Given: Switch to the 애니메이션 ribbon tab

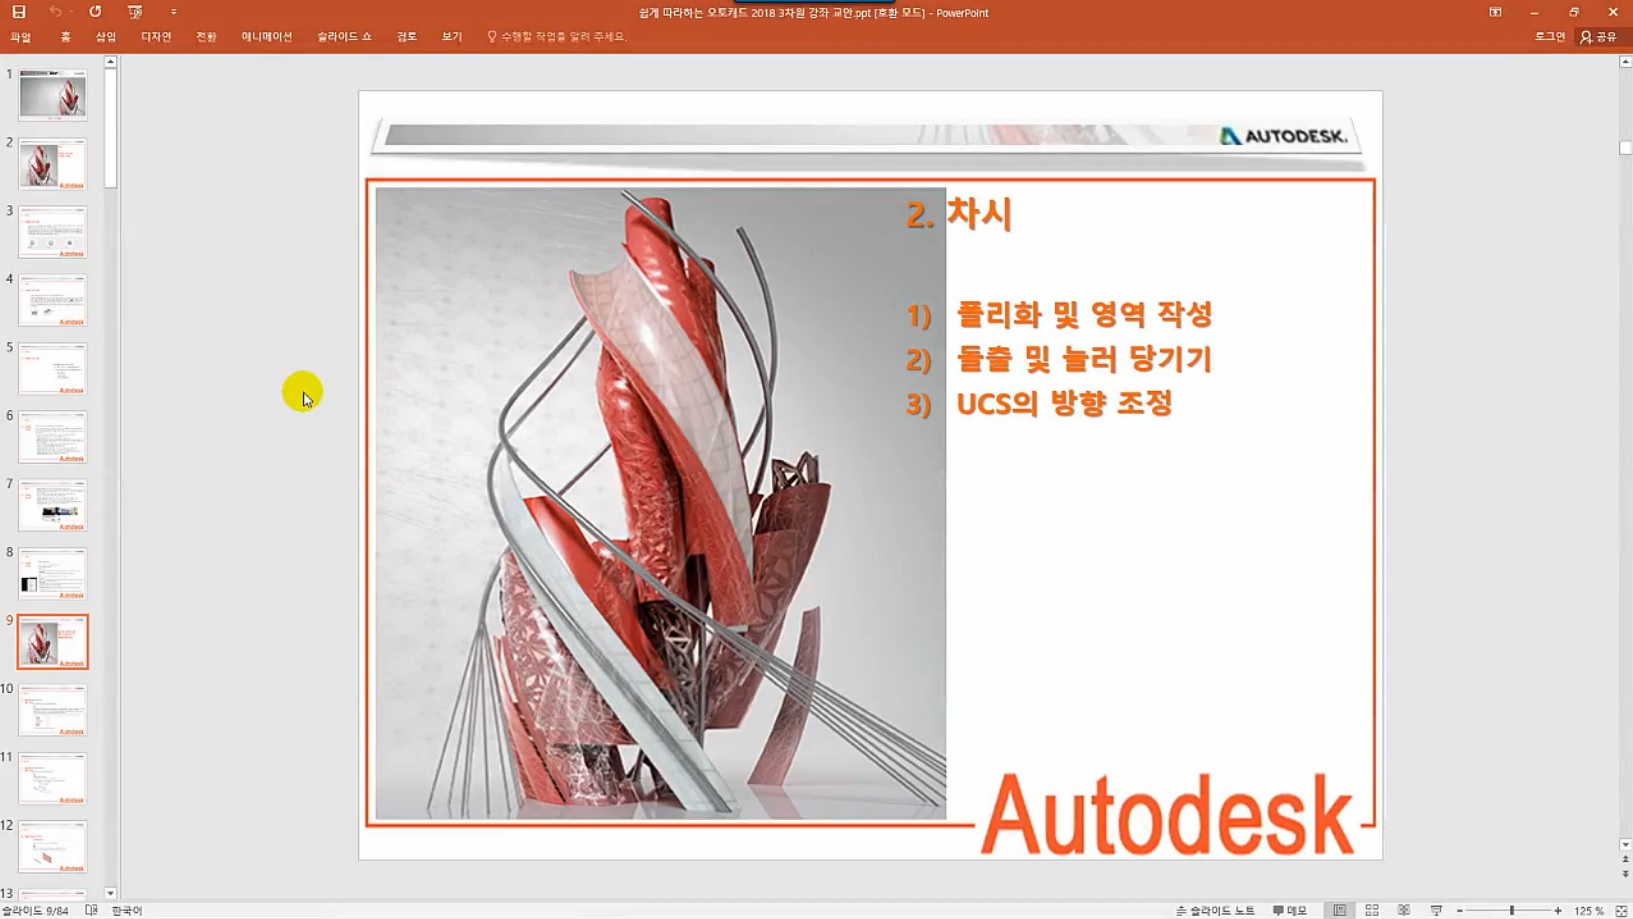Looking at the screenshot, I should coord(266,36).
